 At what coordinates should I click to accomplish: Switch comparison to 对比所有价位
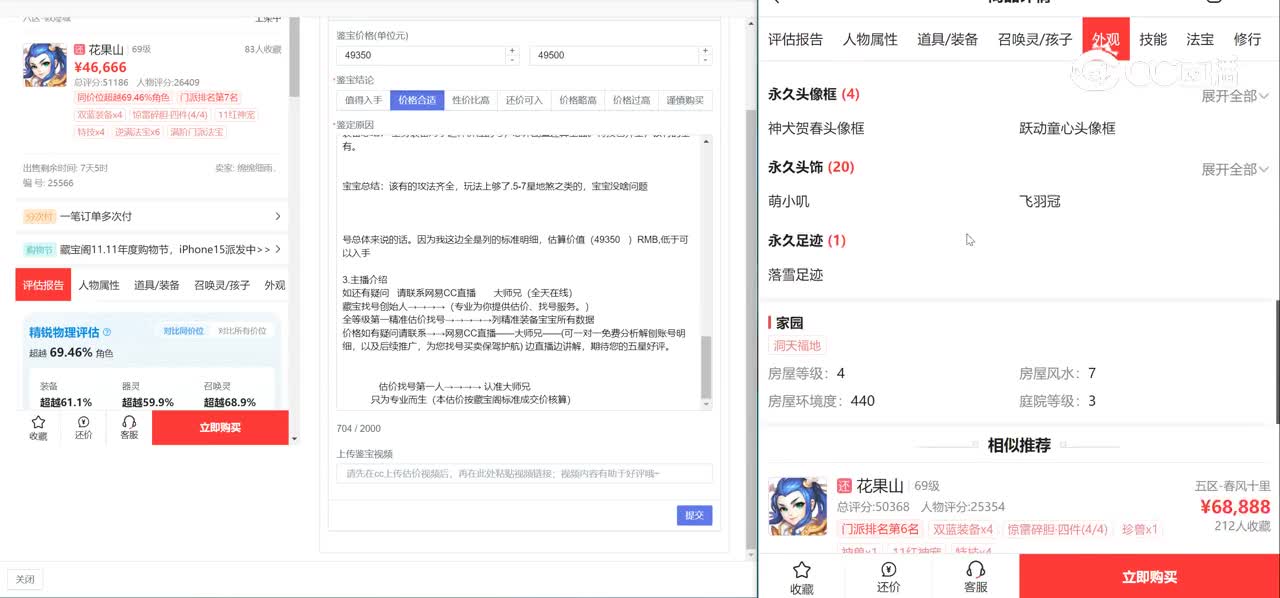[242, 331]
